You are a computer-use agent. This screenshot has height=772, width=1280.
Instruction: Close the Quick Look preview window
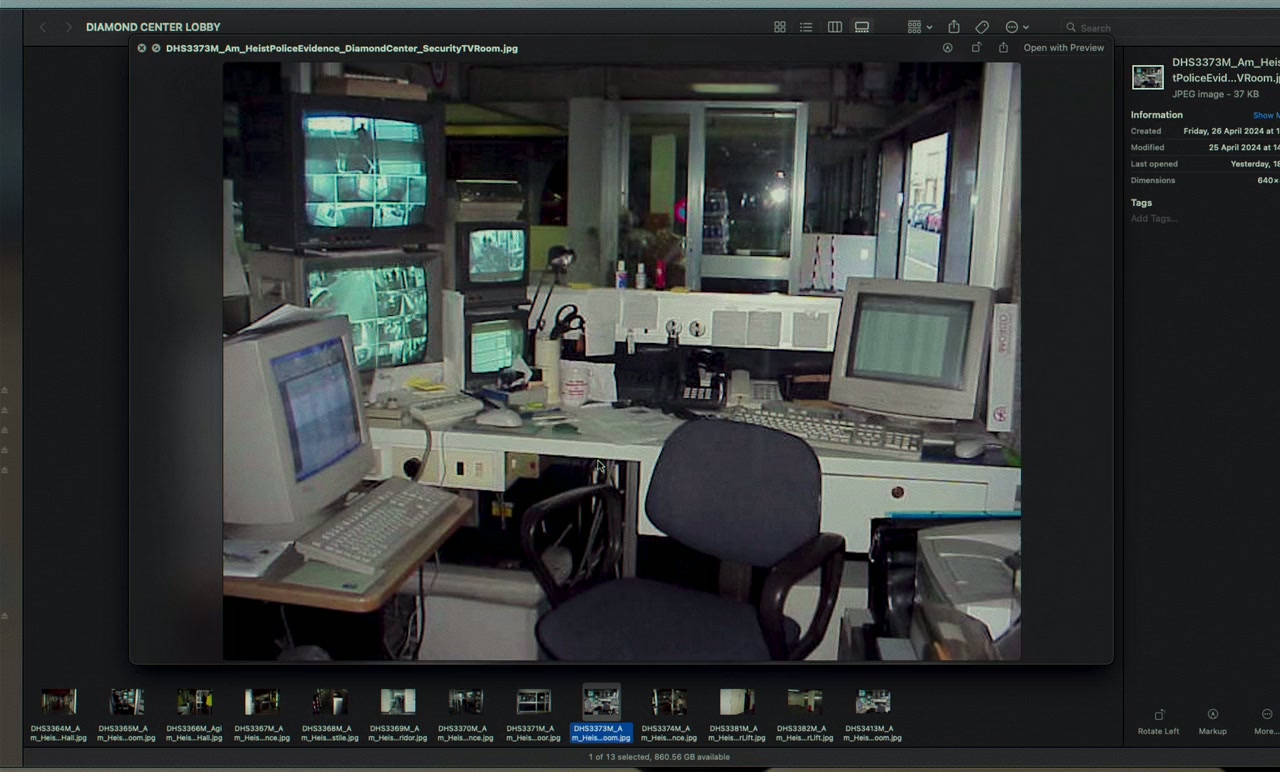tap(141, 48)
